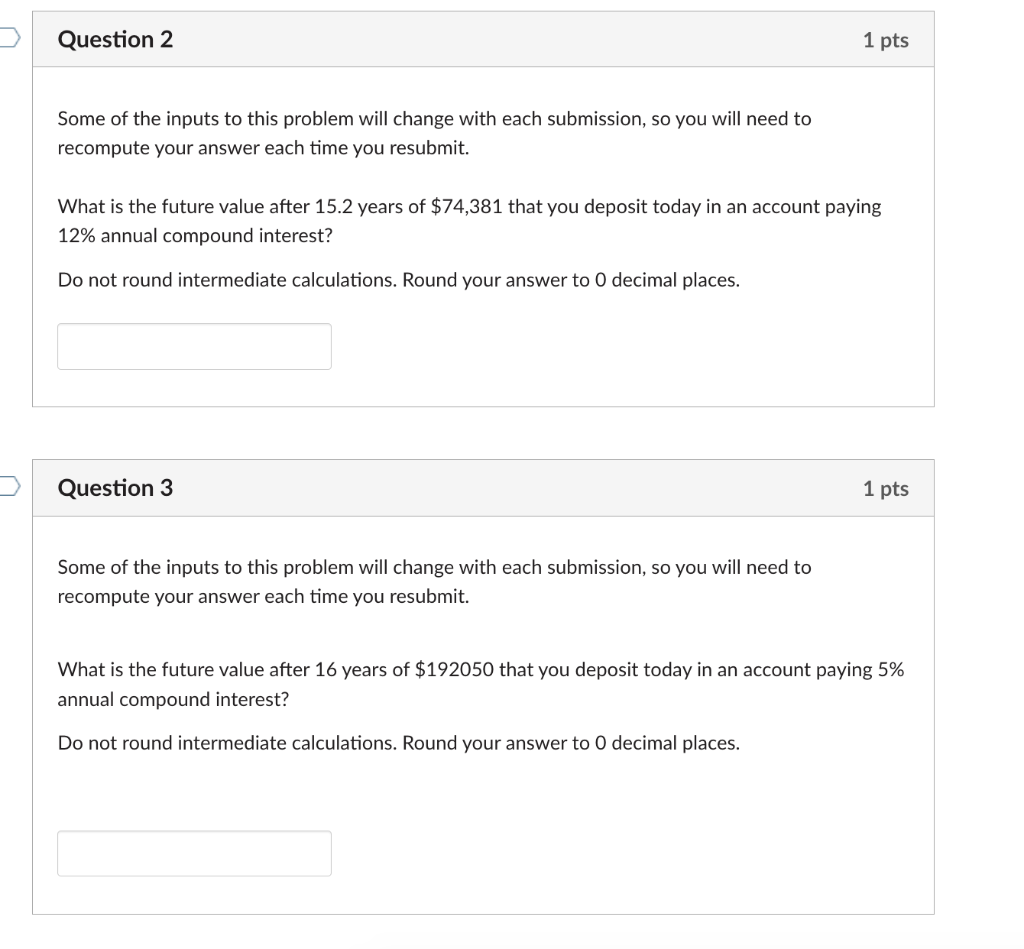The height and width of the screenshot is (949, 1024).
Task: Expand the Question 3 panel header
Action: pyautogui.click(x=484, y=488)
